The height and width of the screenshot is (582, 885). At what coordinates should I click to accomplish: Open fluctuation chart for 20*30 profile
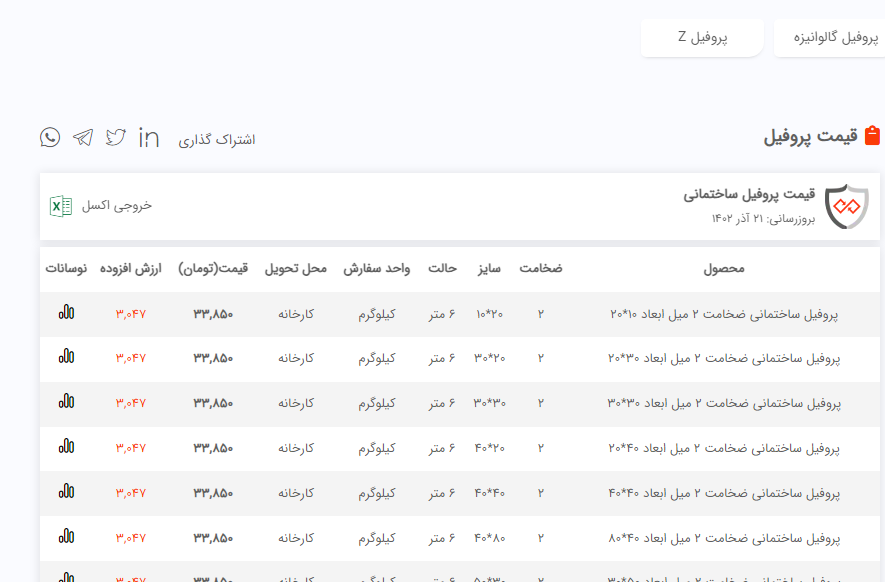pyautogui.click(x=66, y=357)
